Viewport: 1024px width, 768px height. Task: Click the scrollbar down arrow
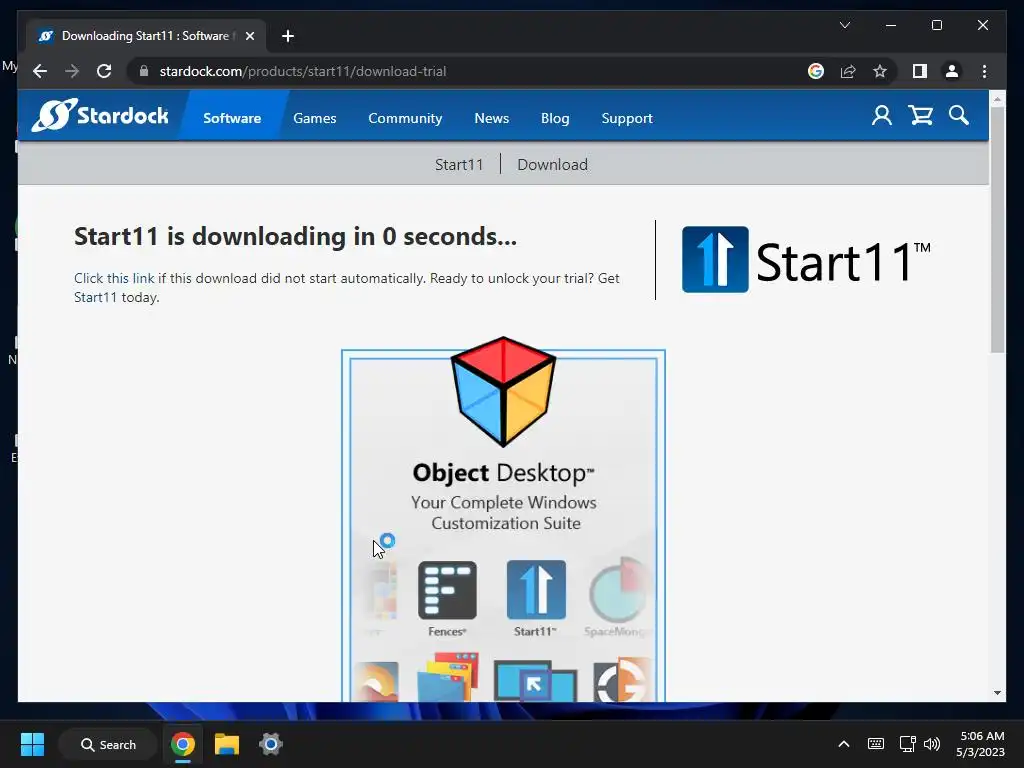pos(997,693)
